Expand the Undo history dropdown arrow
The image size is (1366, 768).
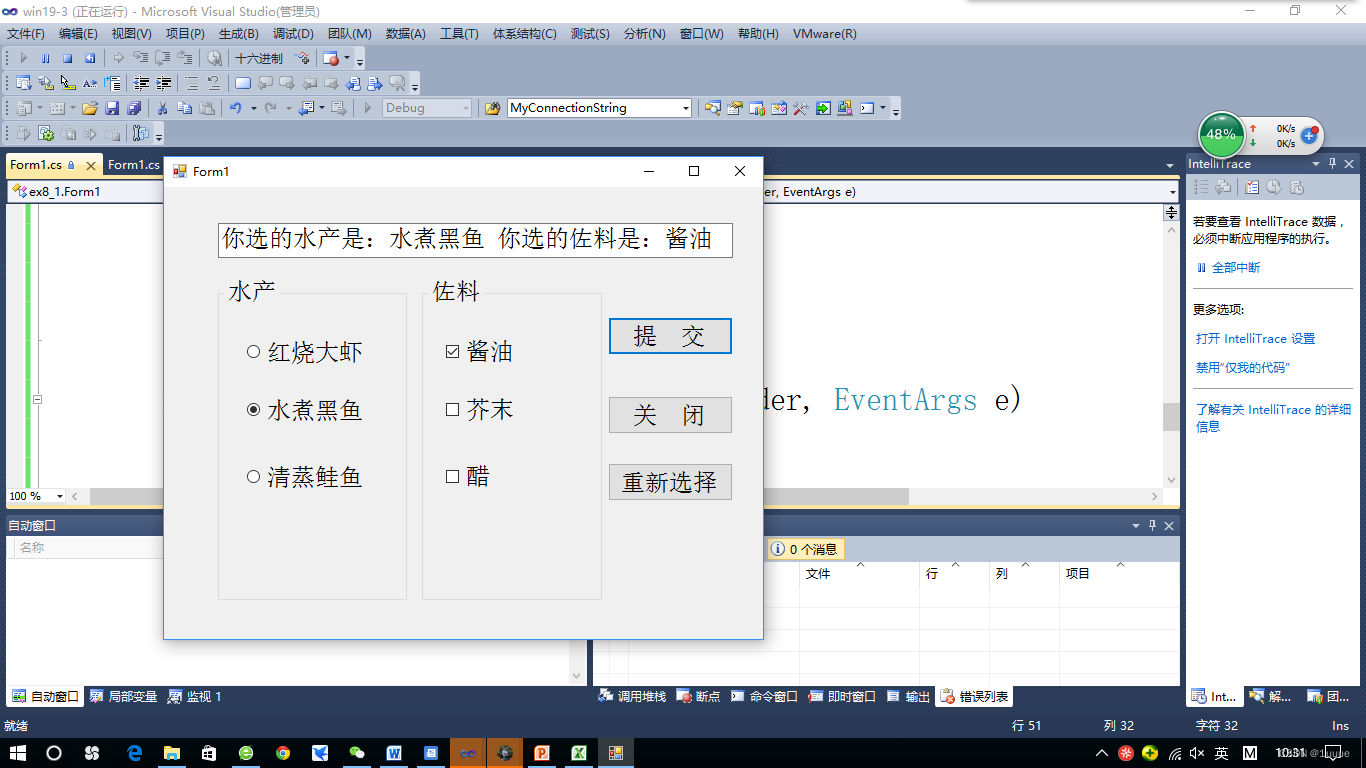(253, 108)
